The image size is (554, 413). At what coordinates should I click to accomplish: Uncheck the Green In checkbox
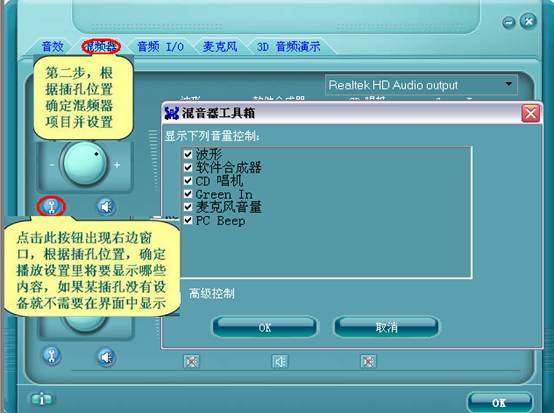tap(188, 194)
